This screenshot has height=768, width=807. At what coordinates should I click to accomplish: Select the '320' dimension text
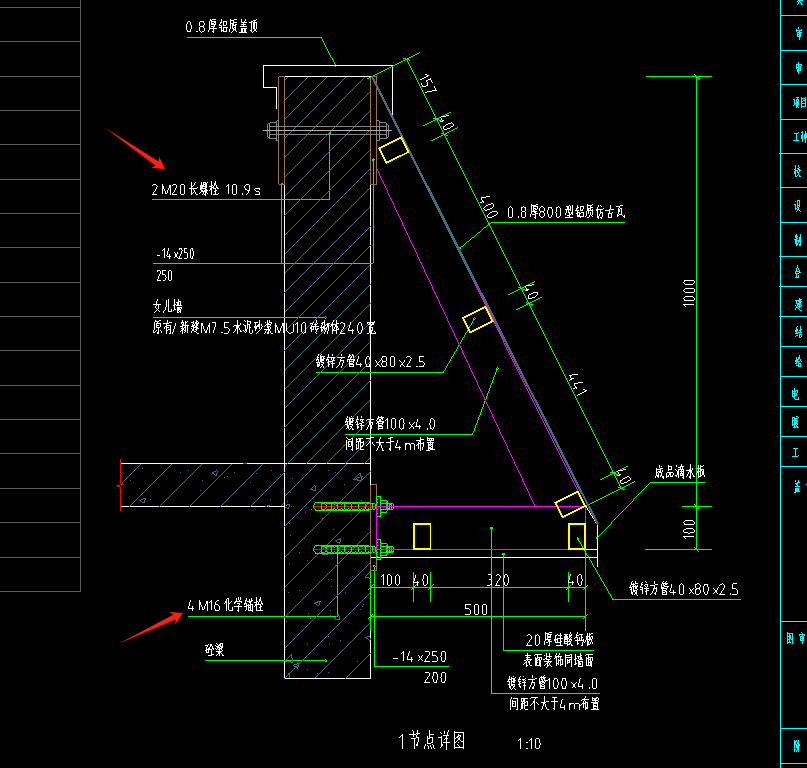pyautogui.click(x=498, y=580)
